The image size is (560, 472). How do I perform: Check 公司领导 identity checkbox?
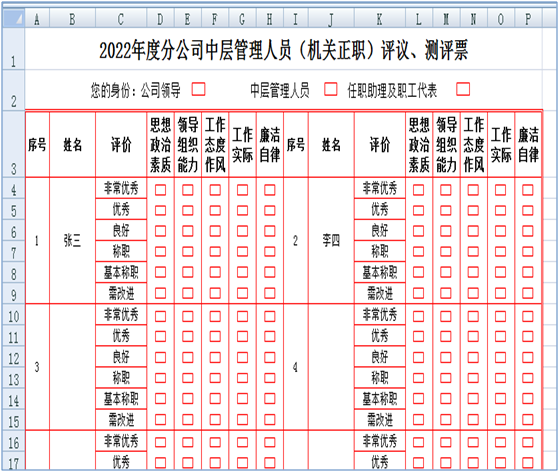pos(198,89)
